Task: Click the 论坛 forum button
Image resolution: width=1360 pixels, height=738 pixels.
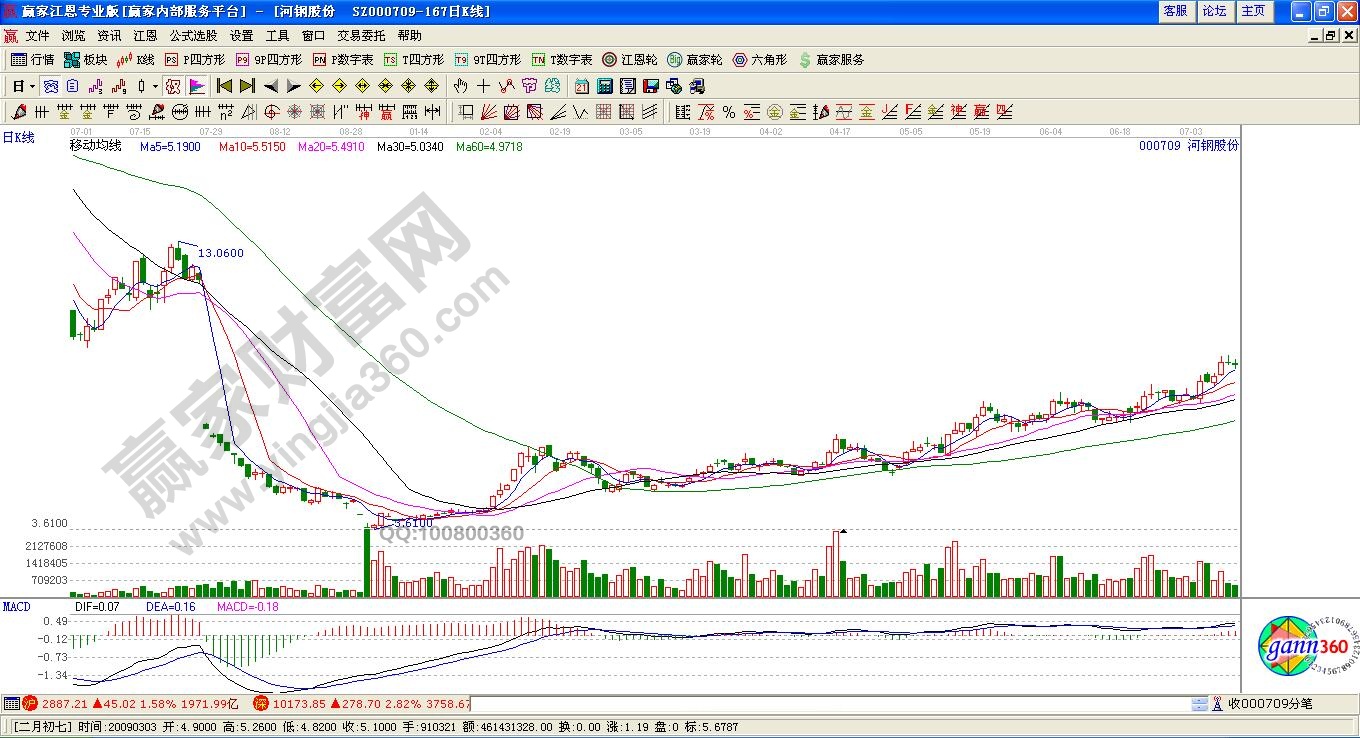Action: tap(1214, 11)
